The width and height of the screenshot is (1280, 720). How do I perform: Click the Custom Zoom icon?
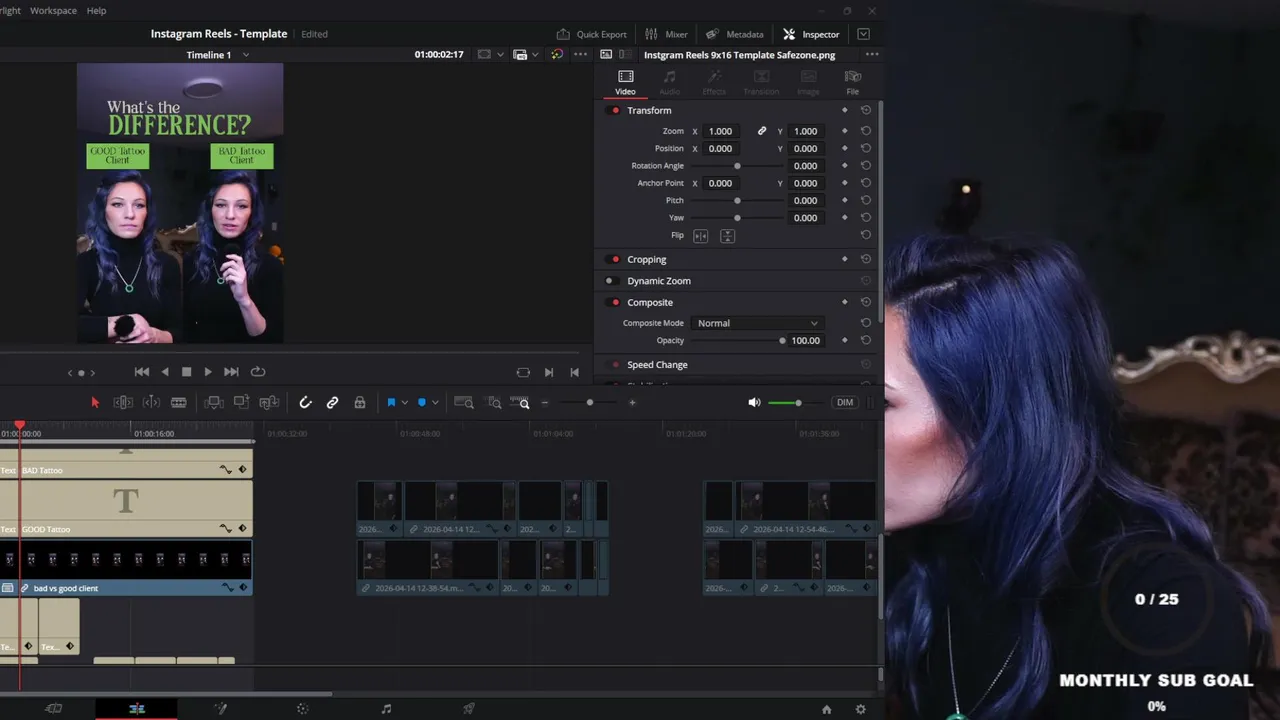[520, 402]
